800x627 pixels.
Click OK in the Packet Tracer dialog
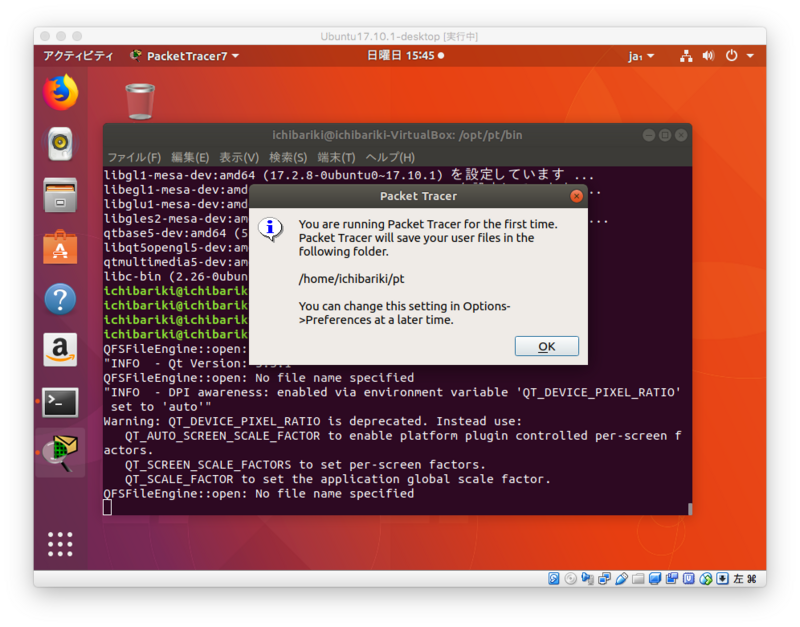click(x=546, y=346)
